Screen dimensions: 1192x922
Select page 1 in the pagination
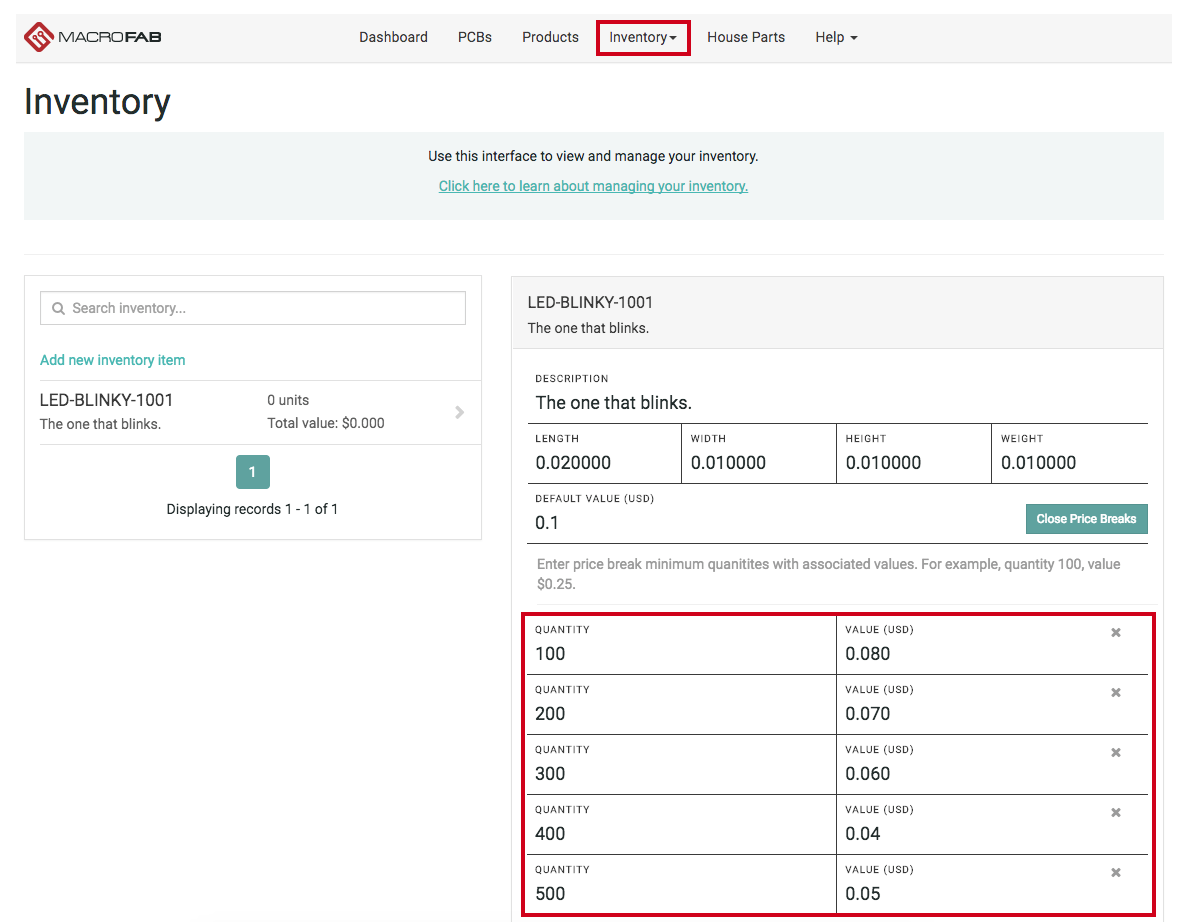click(x=252, y=472)
